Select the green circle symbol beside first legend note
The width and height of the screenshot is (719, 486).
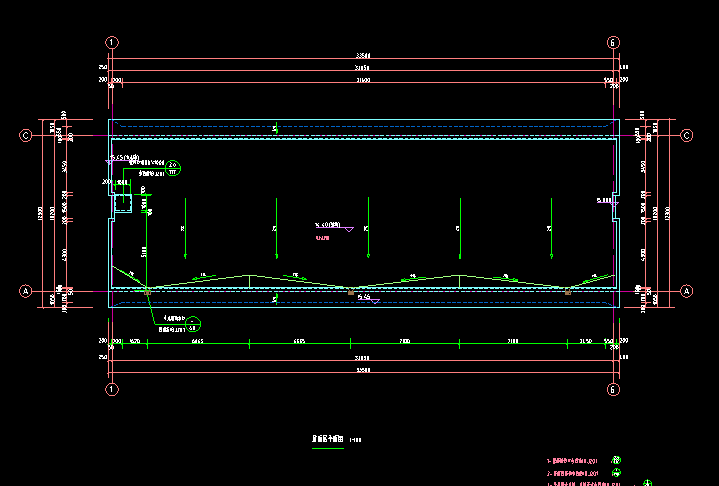tap(617, 460)
